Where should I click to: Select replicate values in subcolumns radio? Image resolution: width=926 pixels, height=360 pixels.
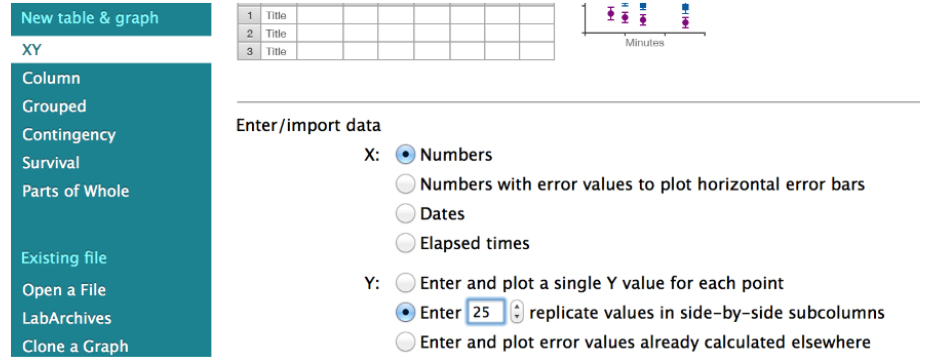point(405,313)
